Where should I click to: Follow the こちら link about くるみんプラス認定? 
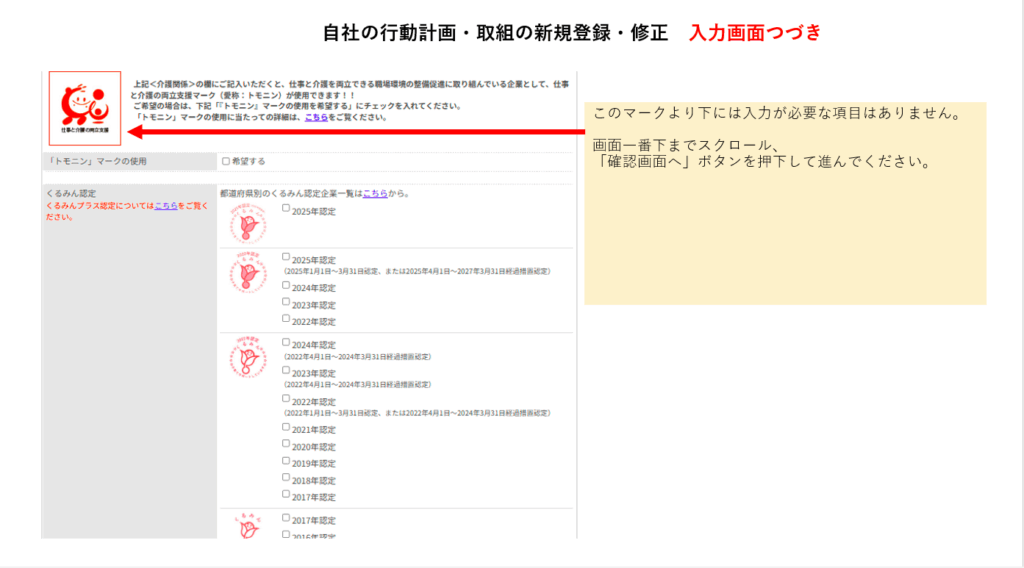165,205
